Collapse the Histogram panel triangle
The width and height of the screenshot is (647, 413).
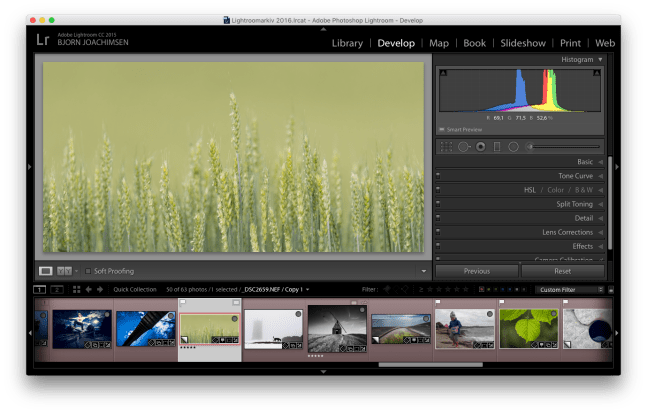point(600,59)
